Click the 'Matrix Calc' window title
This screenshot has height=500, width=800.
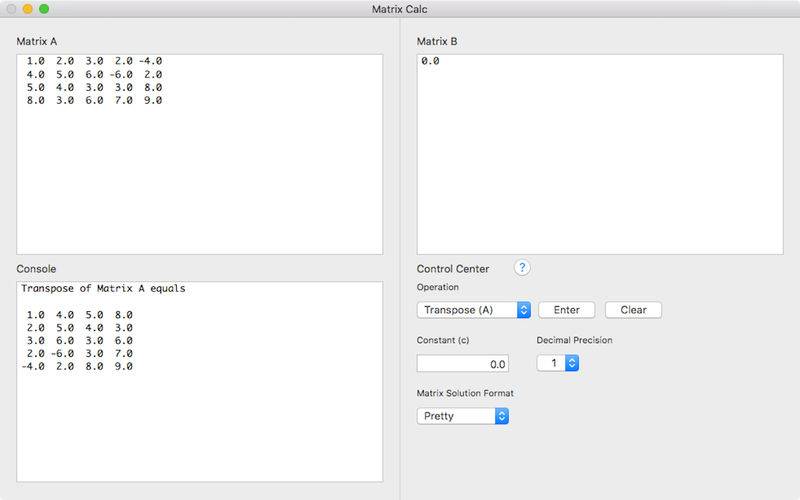pyautogui.click(x=399, y=9)
